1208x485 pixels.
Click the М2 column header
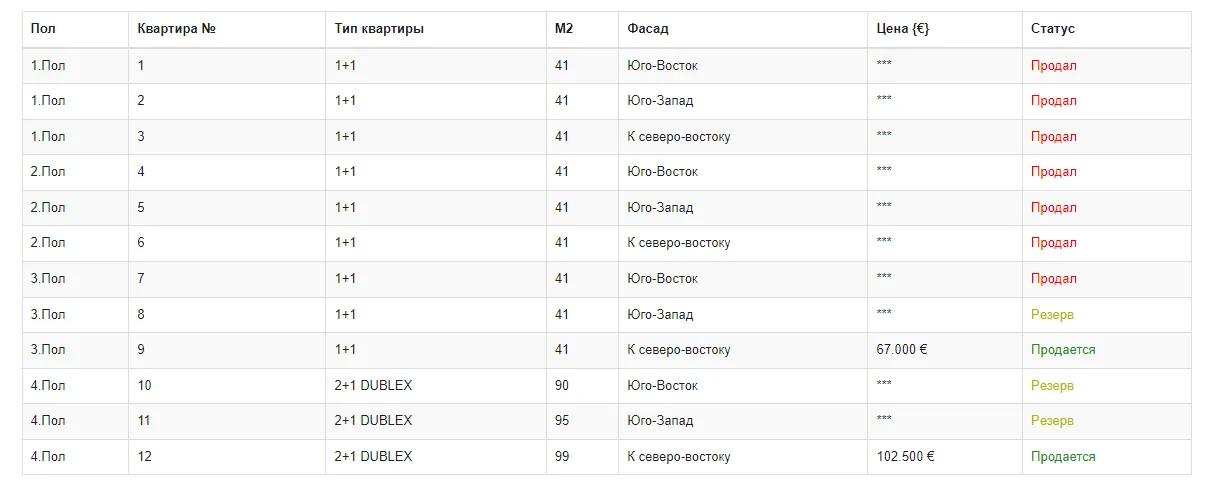[x=582, y=29]
